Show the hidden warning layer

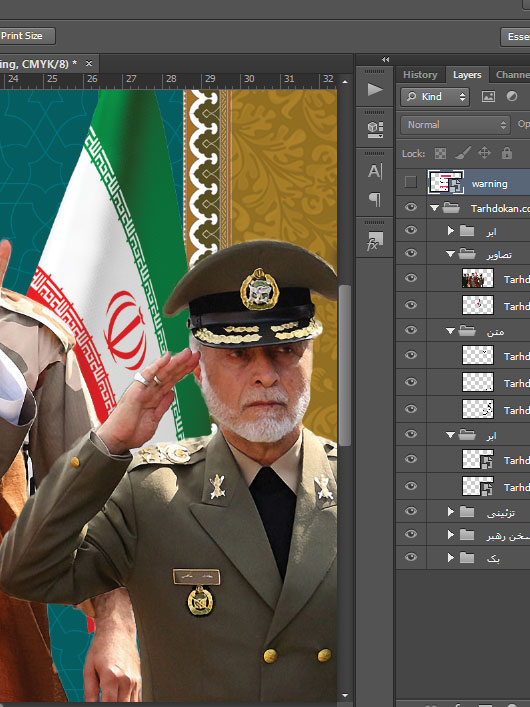[x=410, y=182]
